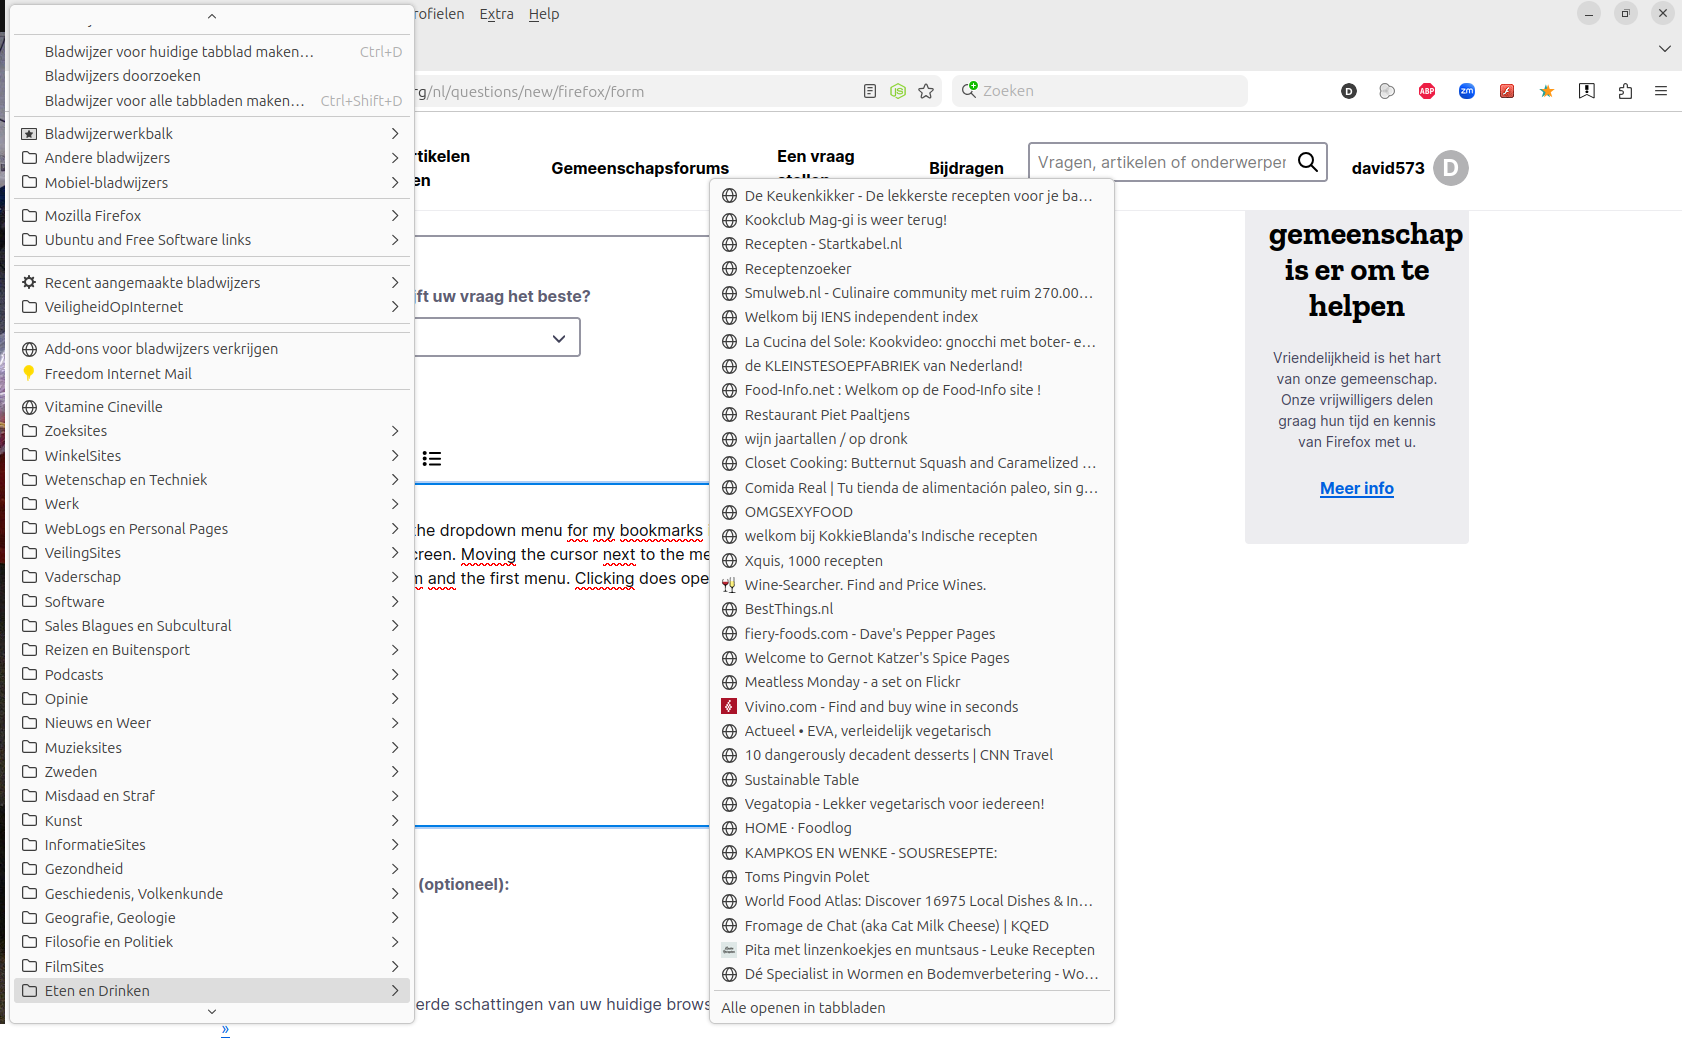Click the list formatting icon in editor
Image resolution: width=1682 pixels, height=1045 pixels.
[x=432, y=459]
